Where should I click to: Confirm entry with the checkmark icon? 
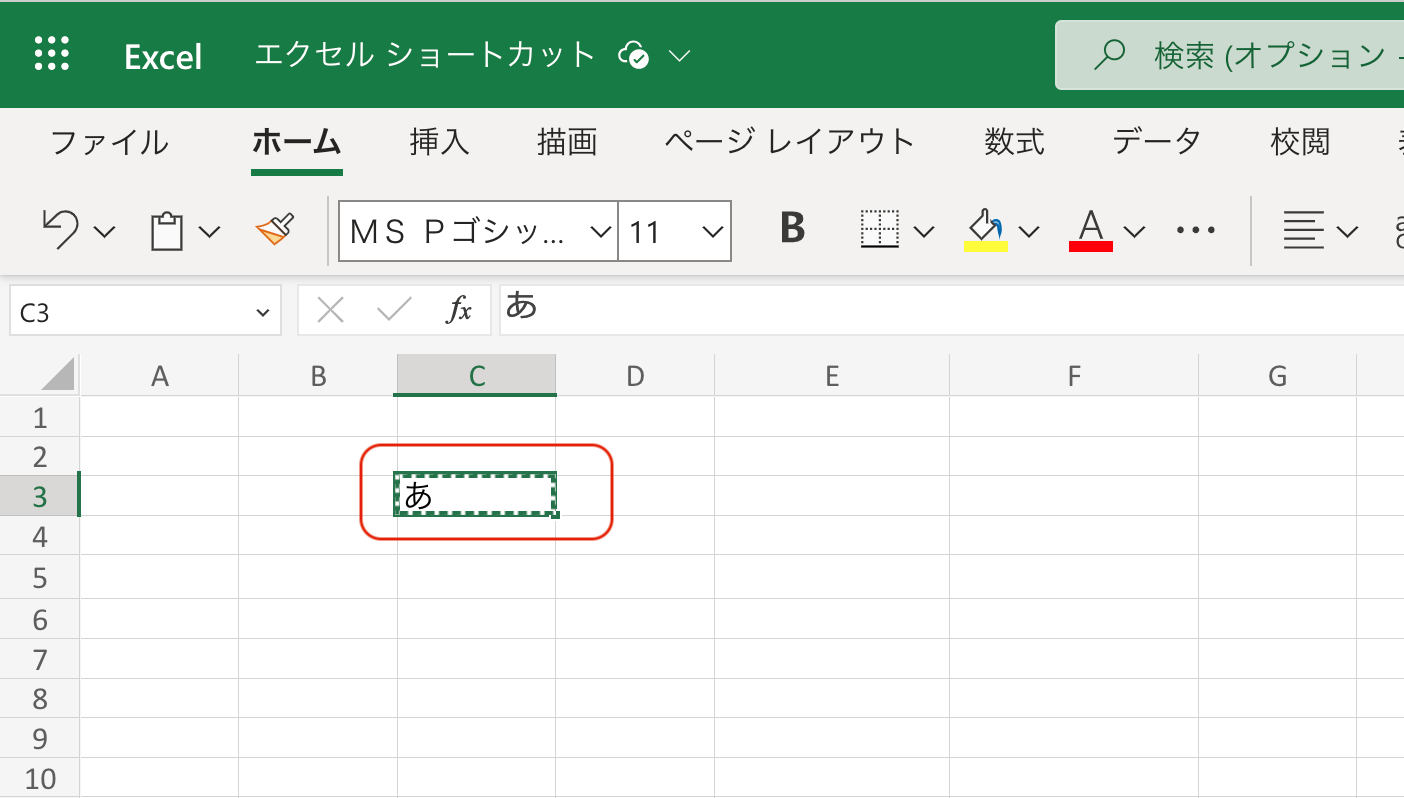pyautogui.click(x=394, y=311)
